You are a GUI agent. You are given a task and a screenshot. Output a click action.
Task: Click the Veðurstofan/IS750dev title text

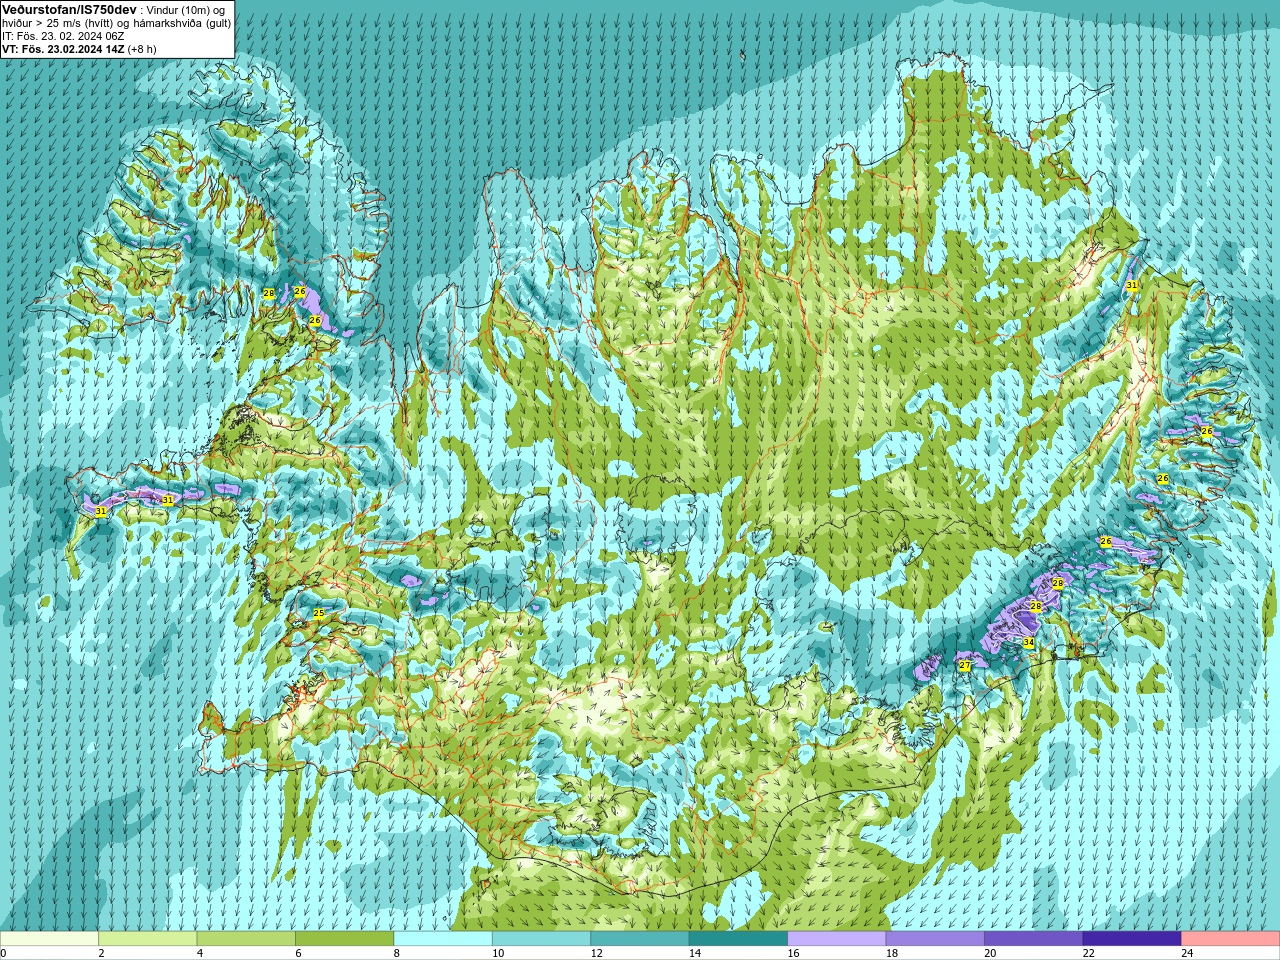tap(69, 9)
